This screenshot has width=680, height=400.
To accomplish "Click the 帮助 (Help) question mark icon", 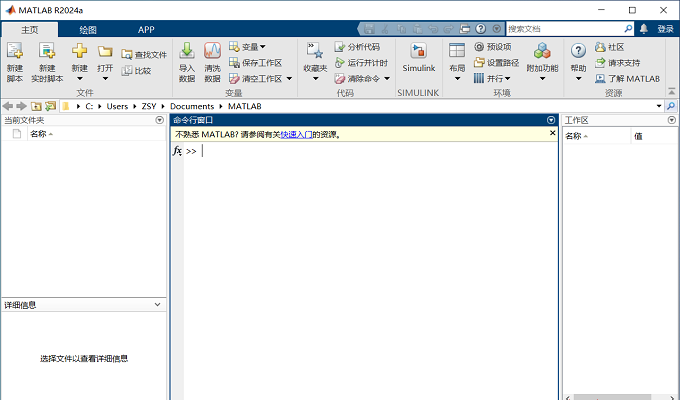I will click(578, 51).
